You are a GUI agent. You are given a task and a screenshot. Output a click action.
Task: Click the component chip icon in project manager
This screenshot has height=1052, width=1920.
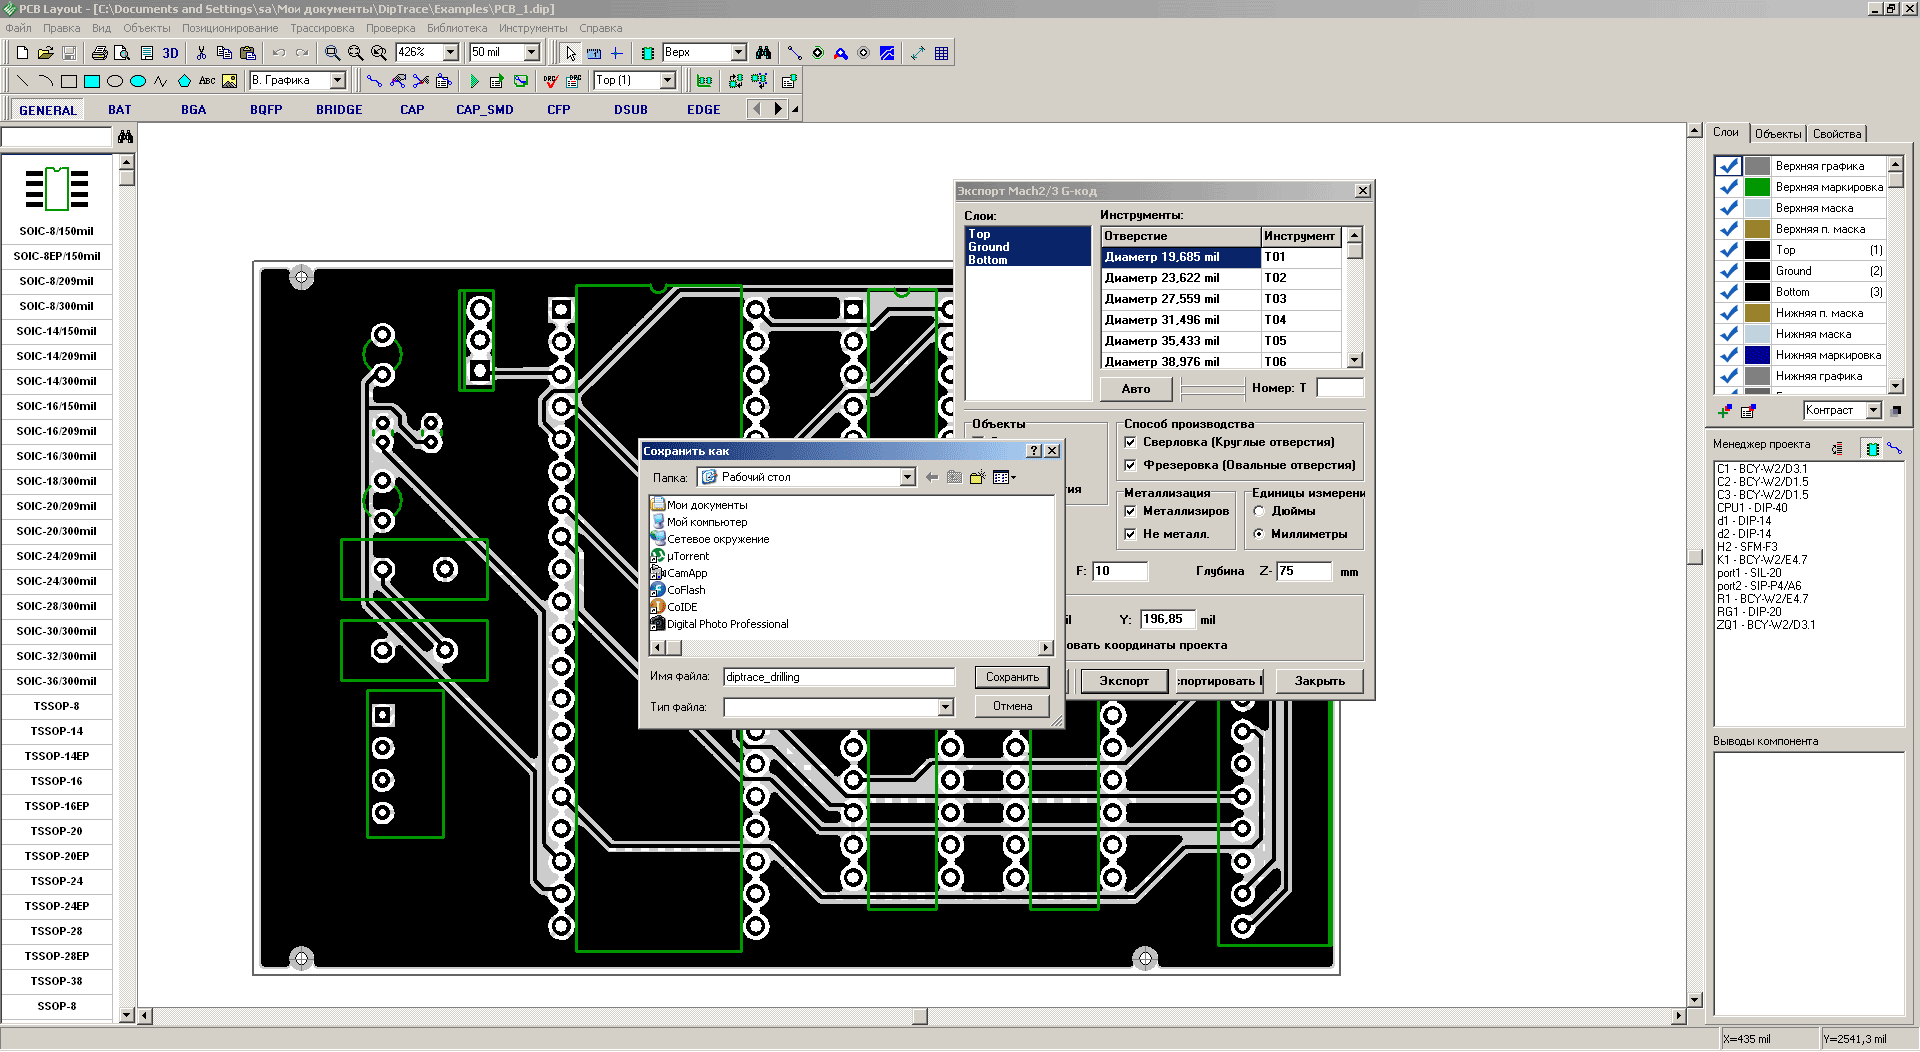tap(1872, 449)
